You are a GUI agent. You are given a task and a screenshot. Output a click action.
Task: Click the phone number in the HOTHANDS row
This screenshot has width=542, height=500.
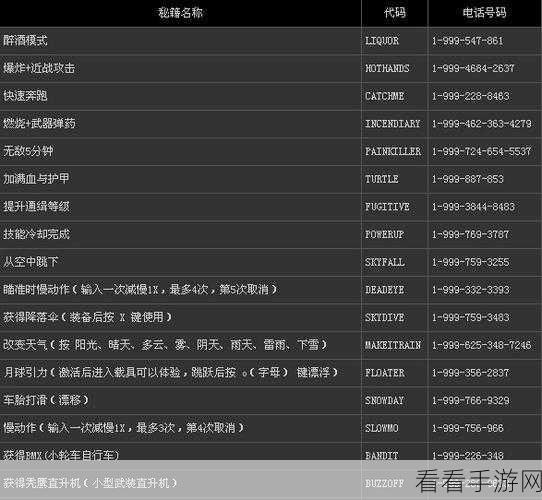point(473,68)
